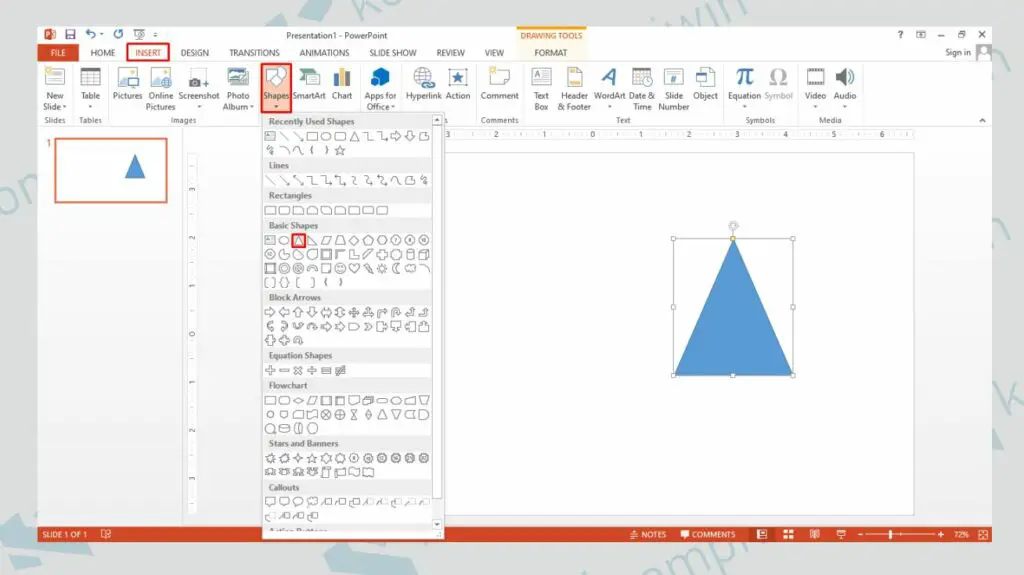Image resolution: width=1024 pixels, height=575 pixels.
Task: Switch to the HOME tab
Action: click(x=103, y=53)
